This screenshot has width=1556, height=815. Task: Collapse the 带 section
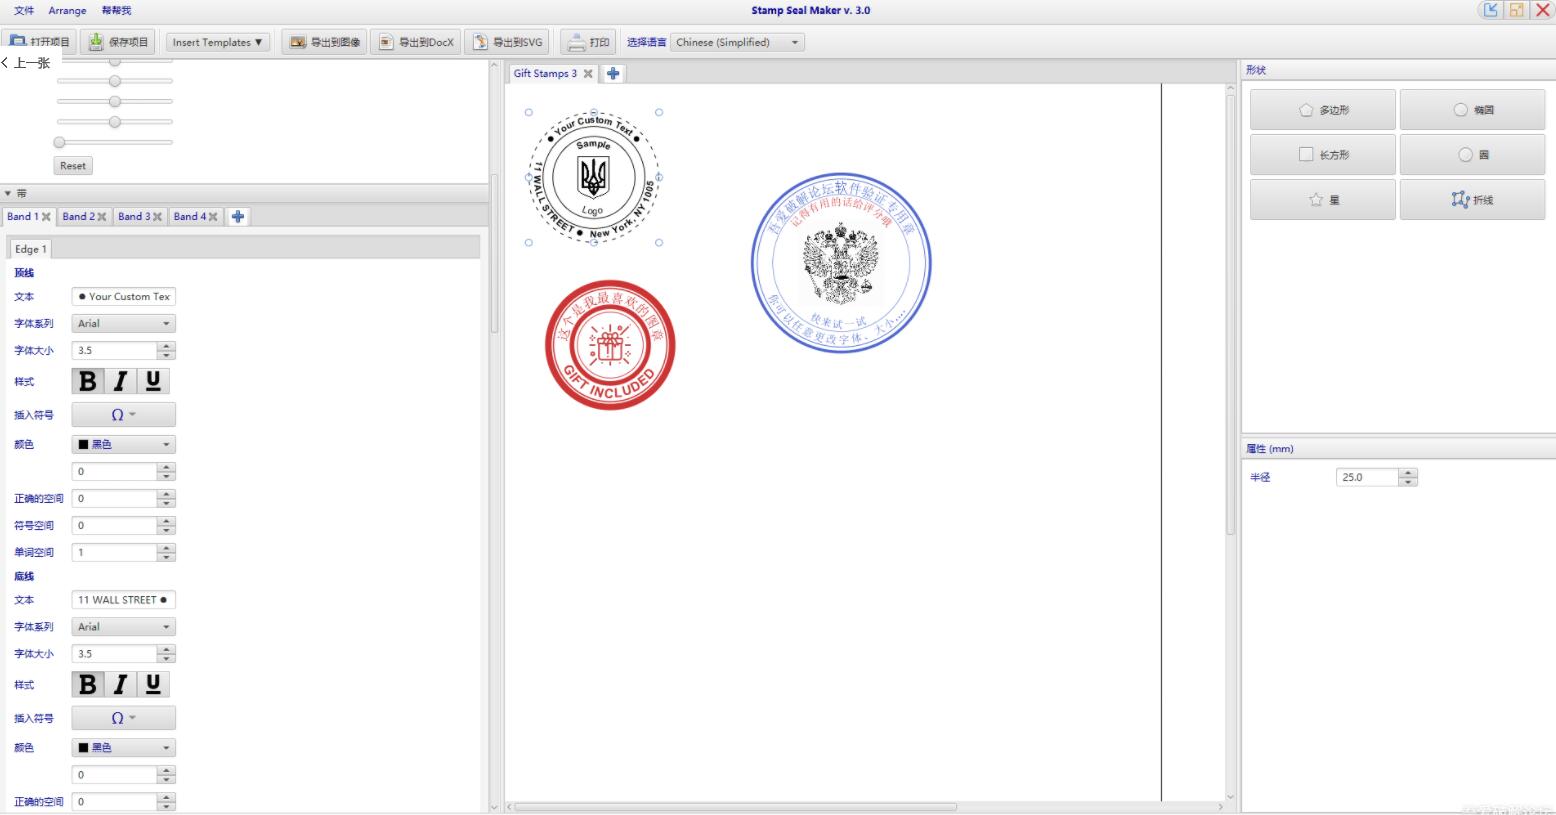pyautogui.click(x=8, y=193)
